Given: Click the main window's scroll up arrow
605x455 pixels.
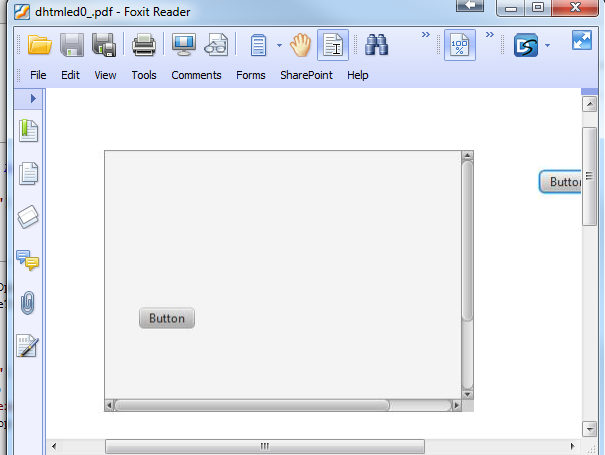Looking at the screenshot, I should [x=590, y=104].
